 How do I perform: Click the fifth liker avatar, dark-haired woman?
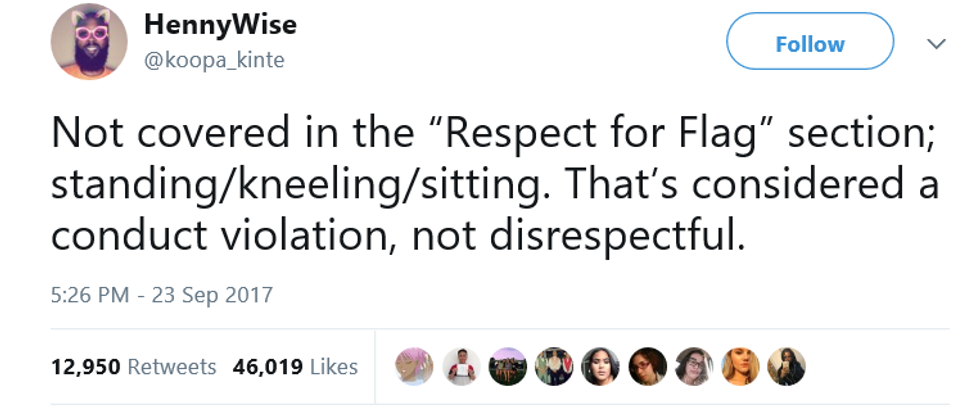click(x=600, y=367)
